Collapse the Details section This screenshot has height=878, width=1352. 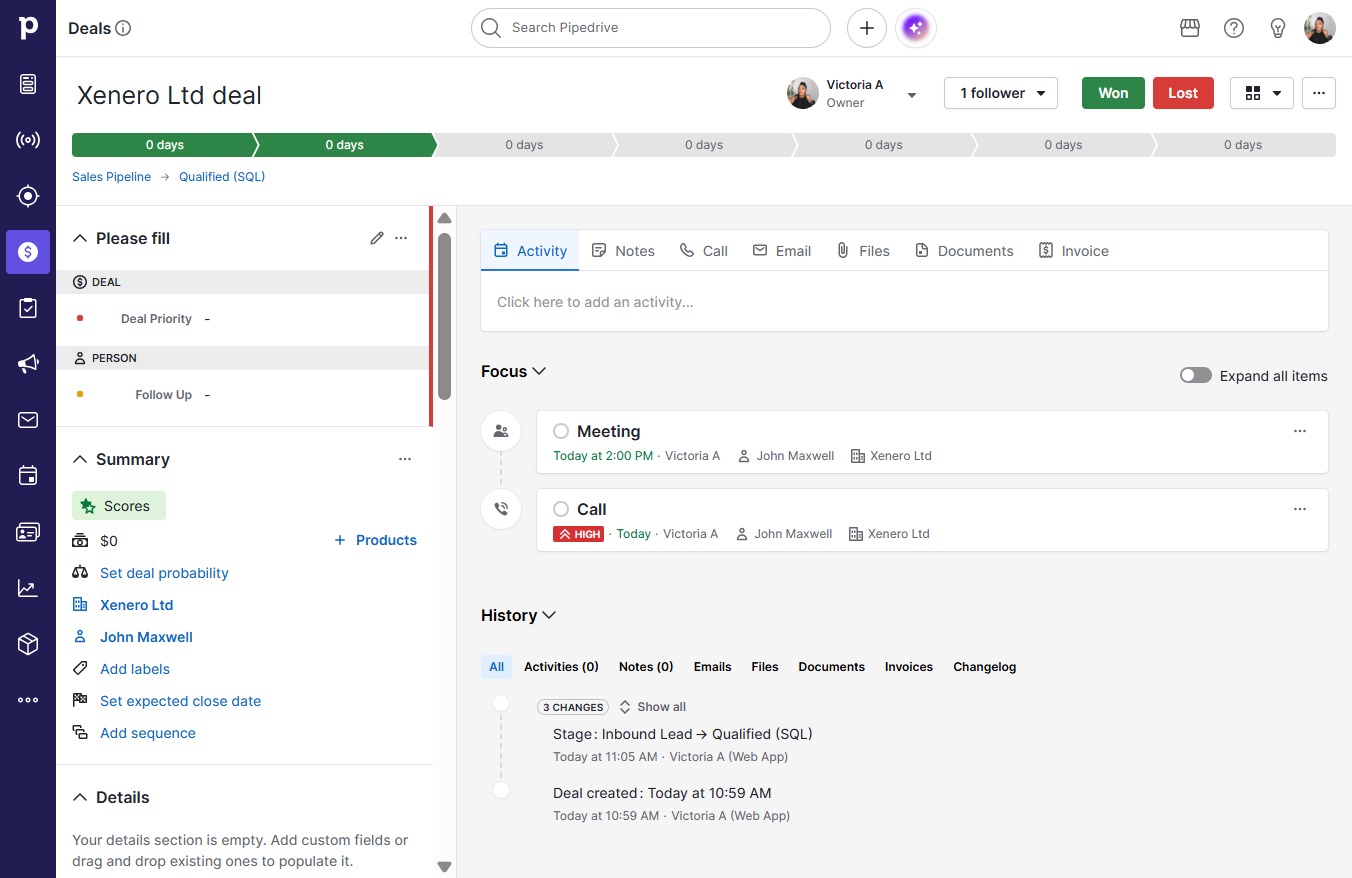(x=80, y=798)
